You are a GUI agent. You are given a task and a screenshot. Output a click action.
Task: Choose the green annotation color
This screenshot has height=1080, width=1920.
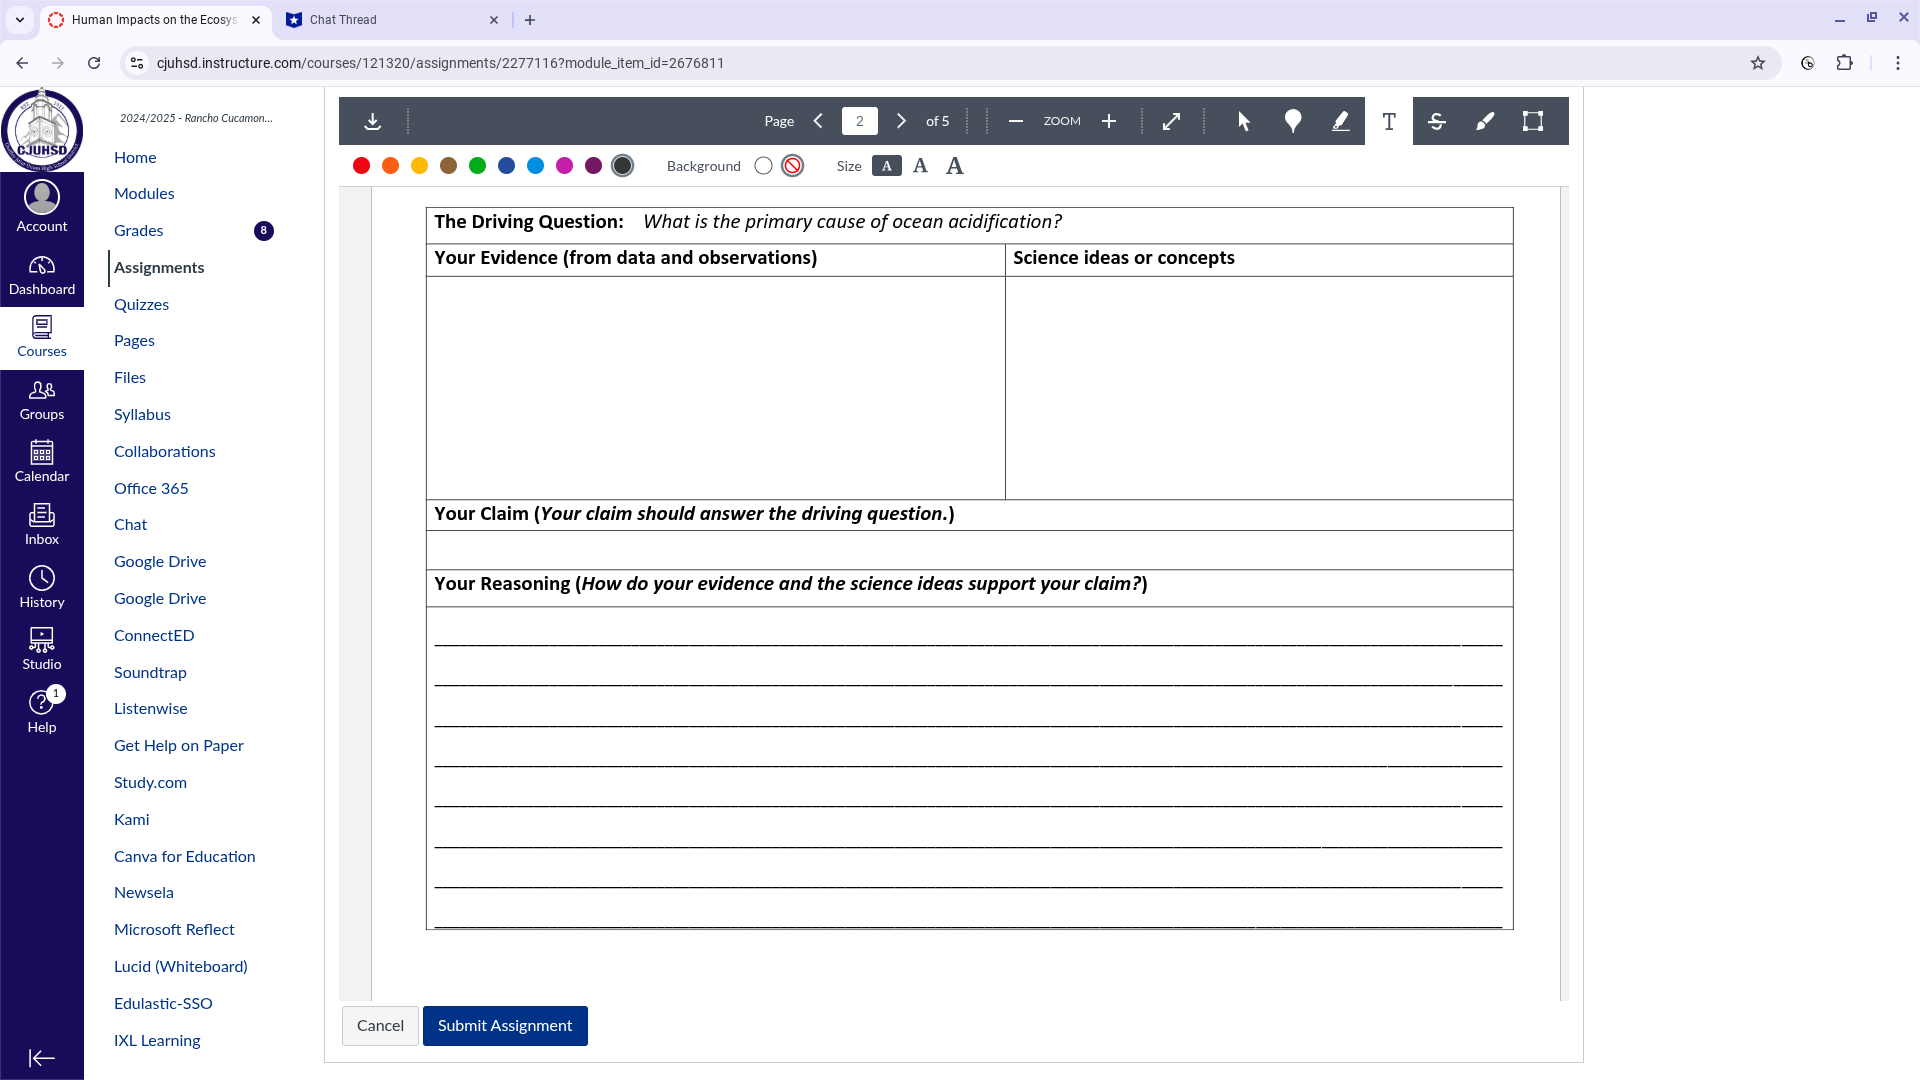pyautogui.click(x=477, y=166)
